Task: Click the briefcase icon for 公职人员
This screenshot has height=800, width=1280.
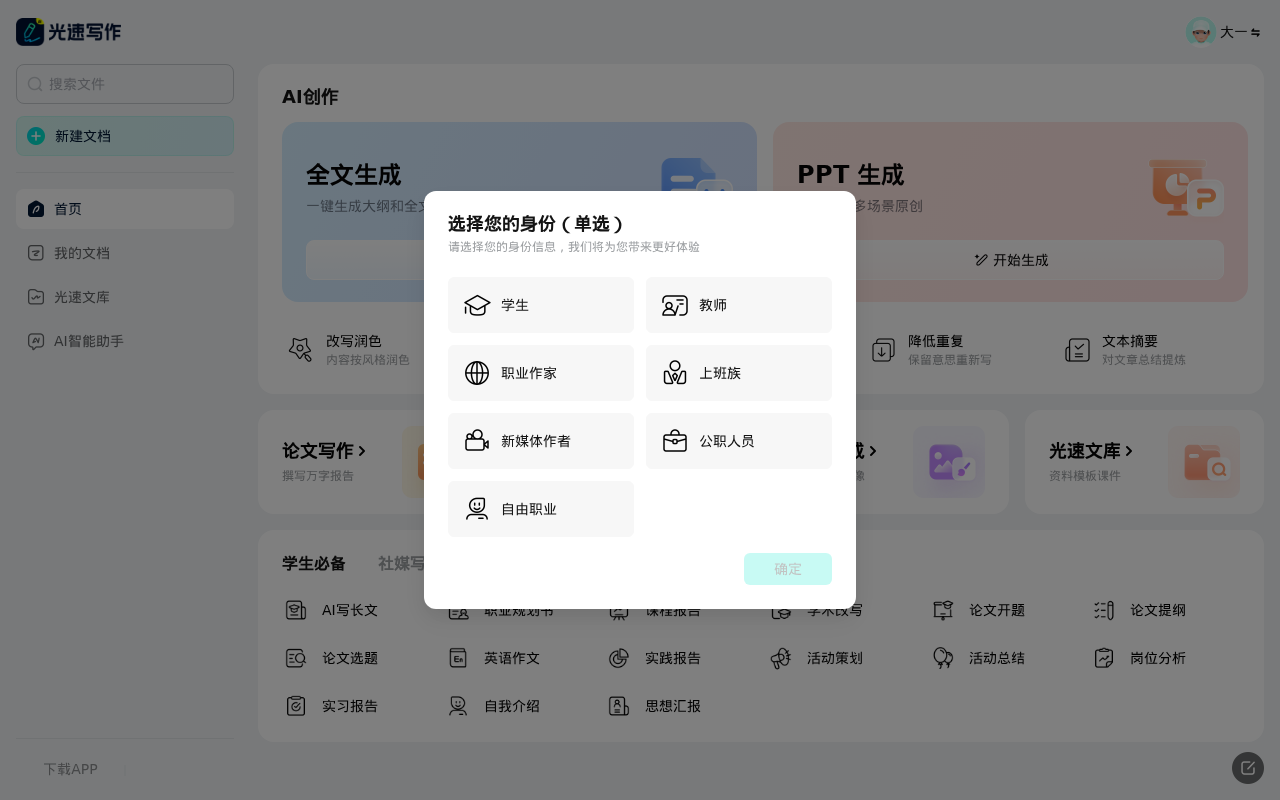Action: tap(675, 441)
